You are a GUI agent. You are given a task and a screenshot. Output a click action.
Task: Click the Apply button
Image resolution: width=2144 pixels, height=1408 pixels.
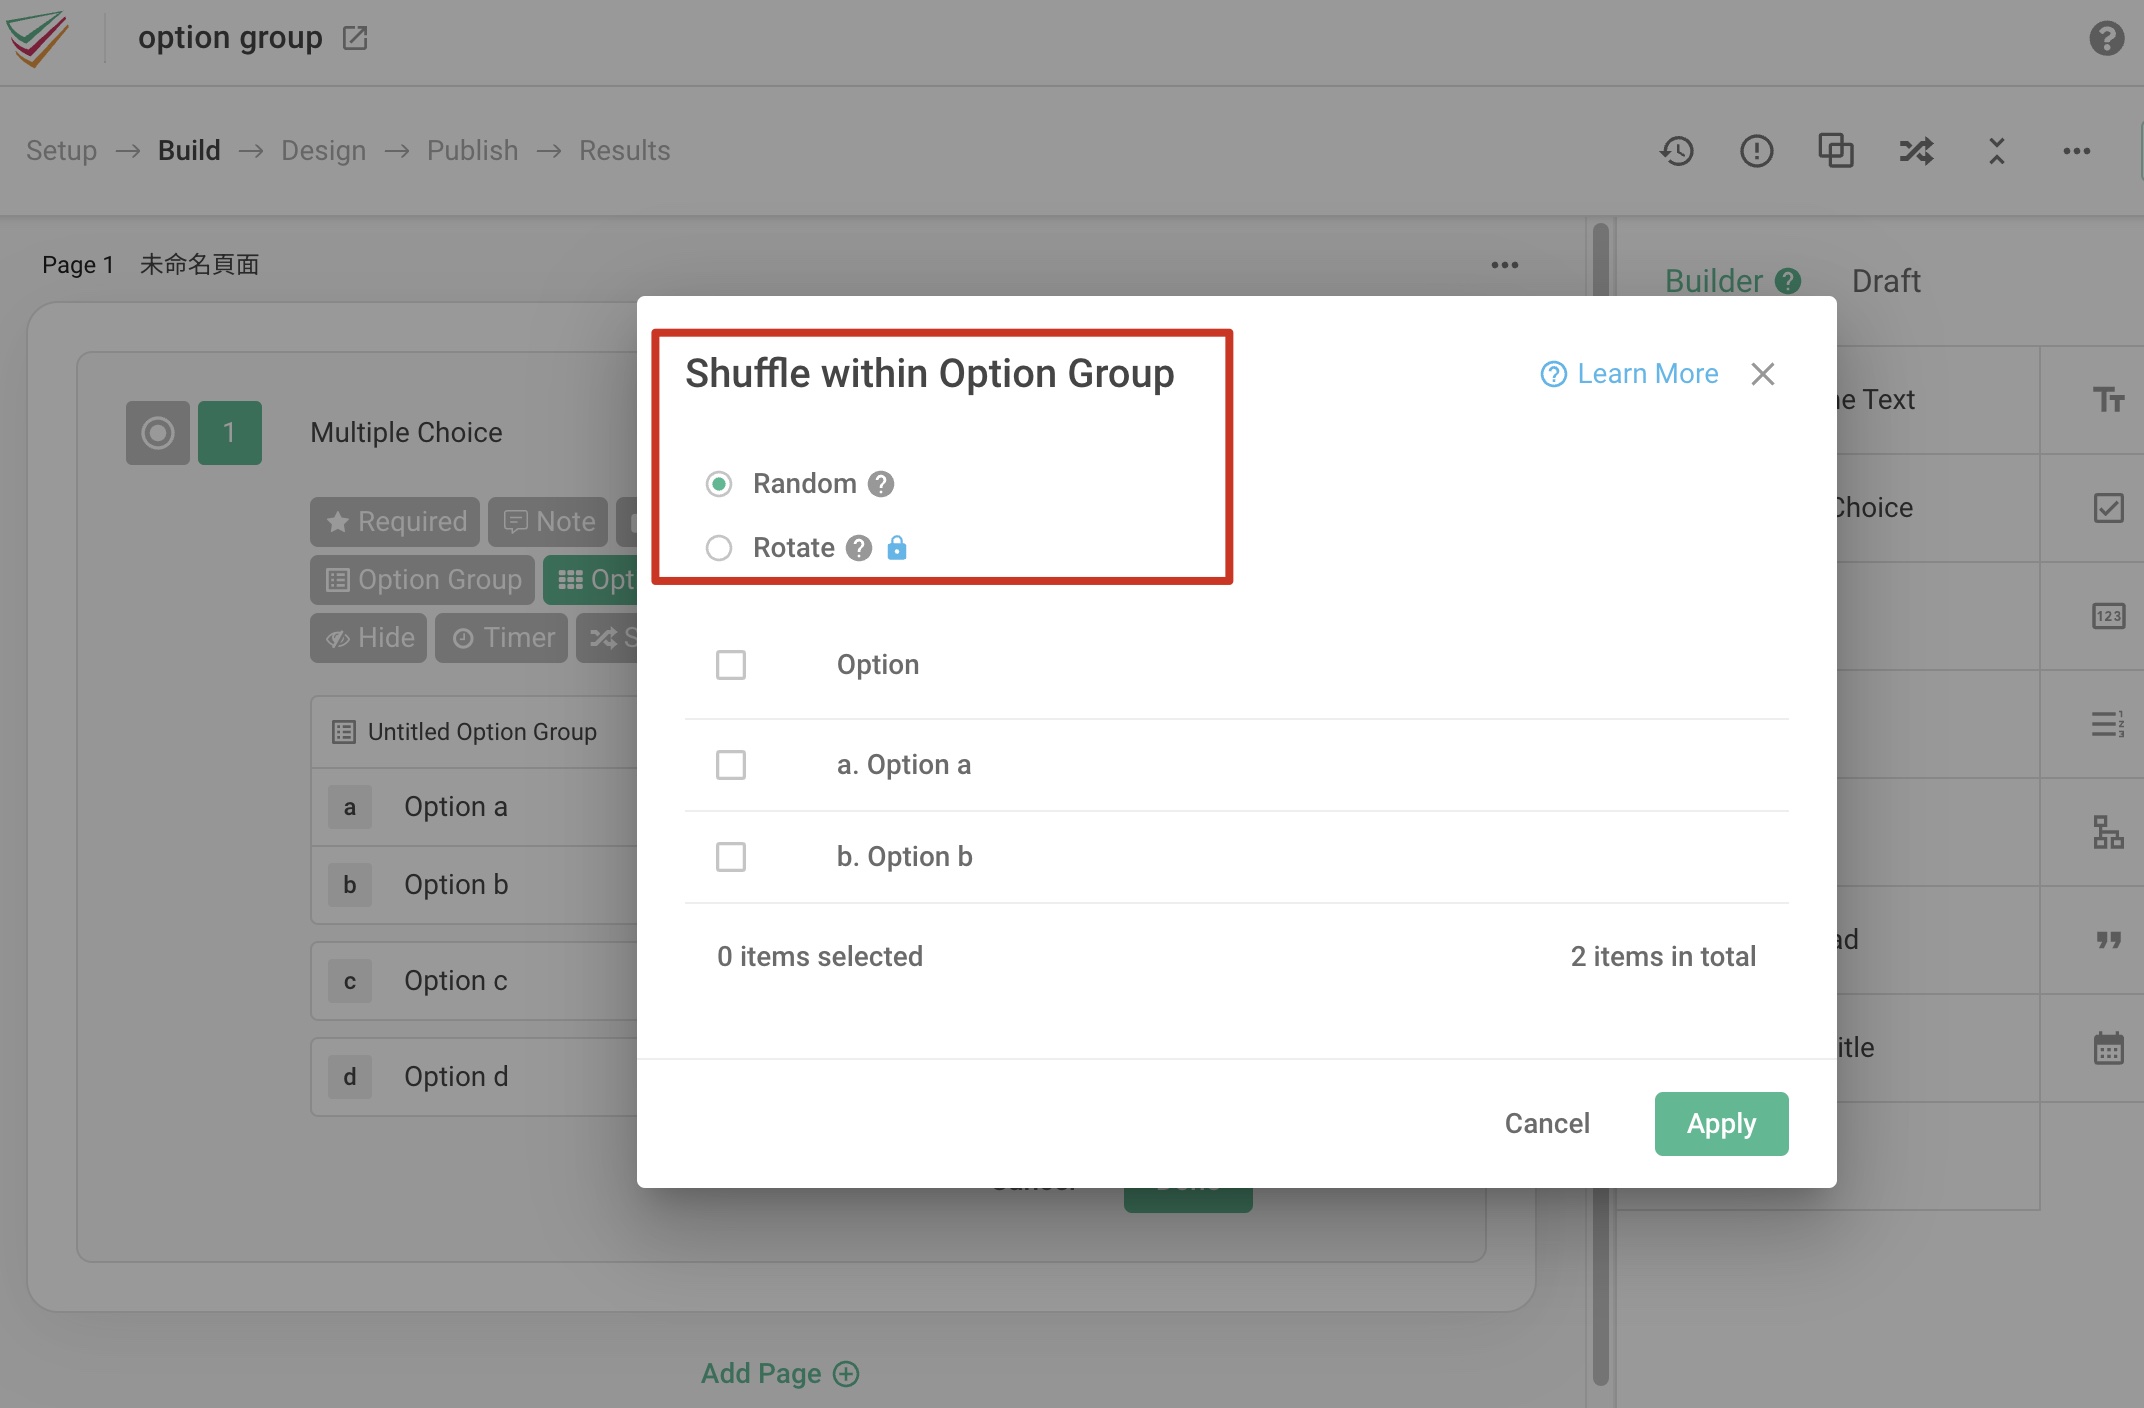click(1720, 1123)
